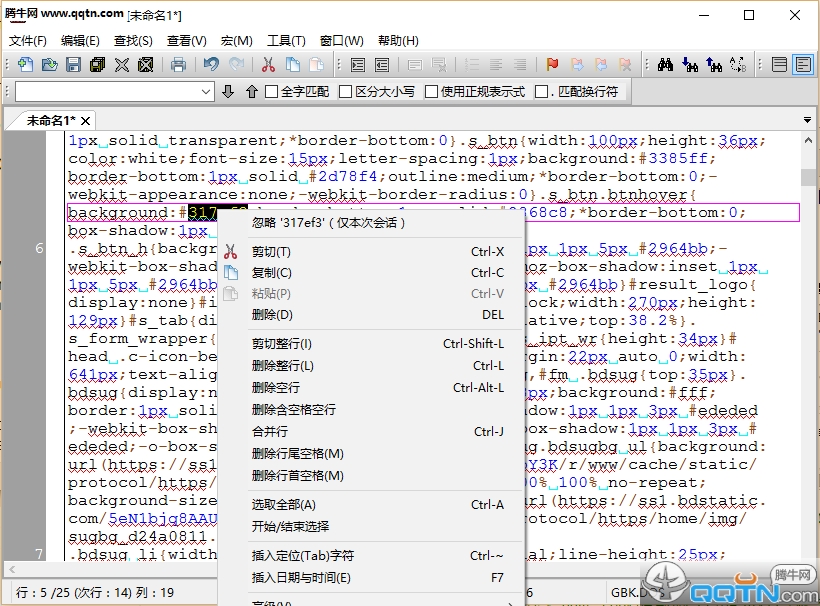Image resolution: width=820 pixels, height=606 pixels.
Task: Click the save file toolbar icon
Action: click(73, 65)
